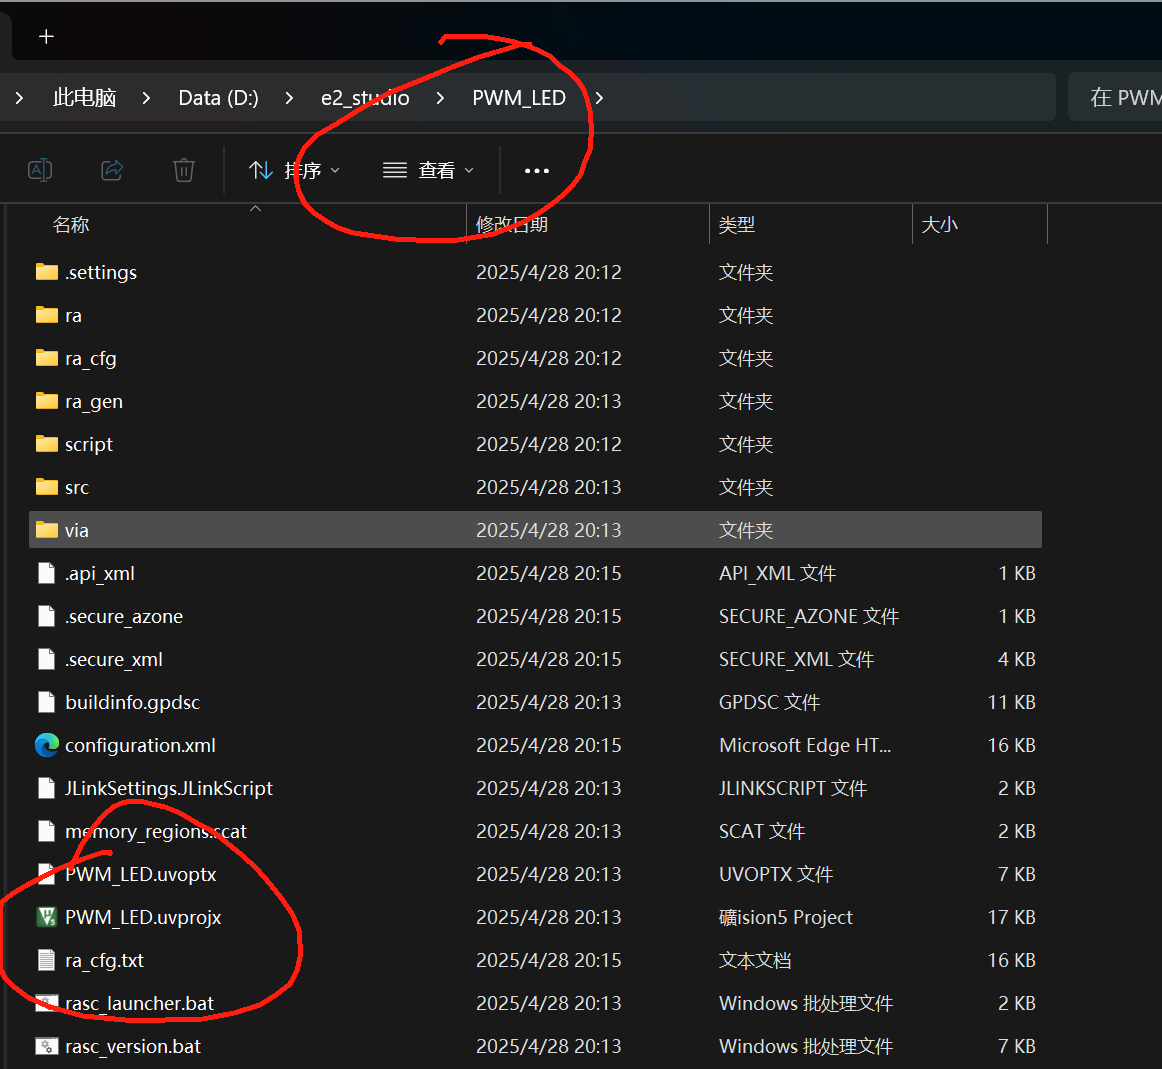Select the via folder icon
The image size is (1162, 1069).
click(x=47, y=530)
